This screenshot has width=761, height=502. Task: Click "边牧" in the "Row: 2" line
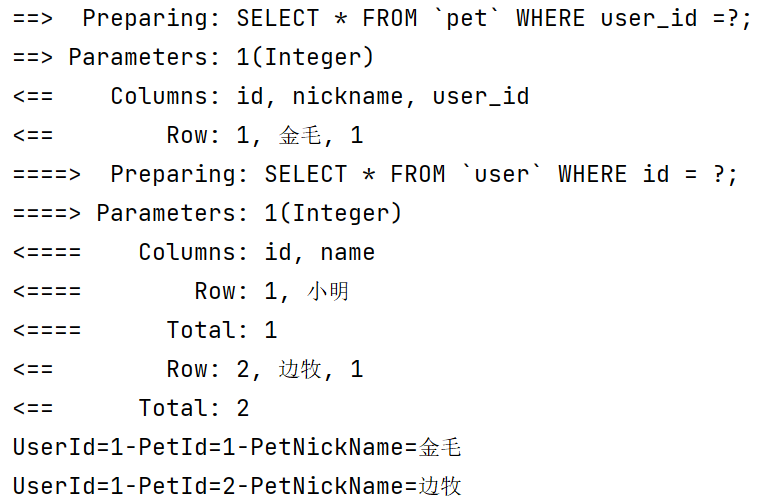coord(300,369)
